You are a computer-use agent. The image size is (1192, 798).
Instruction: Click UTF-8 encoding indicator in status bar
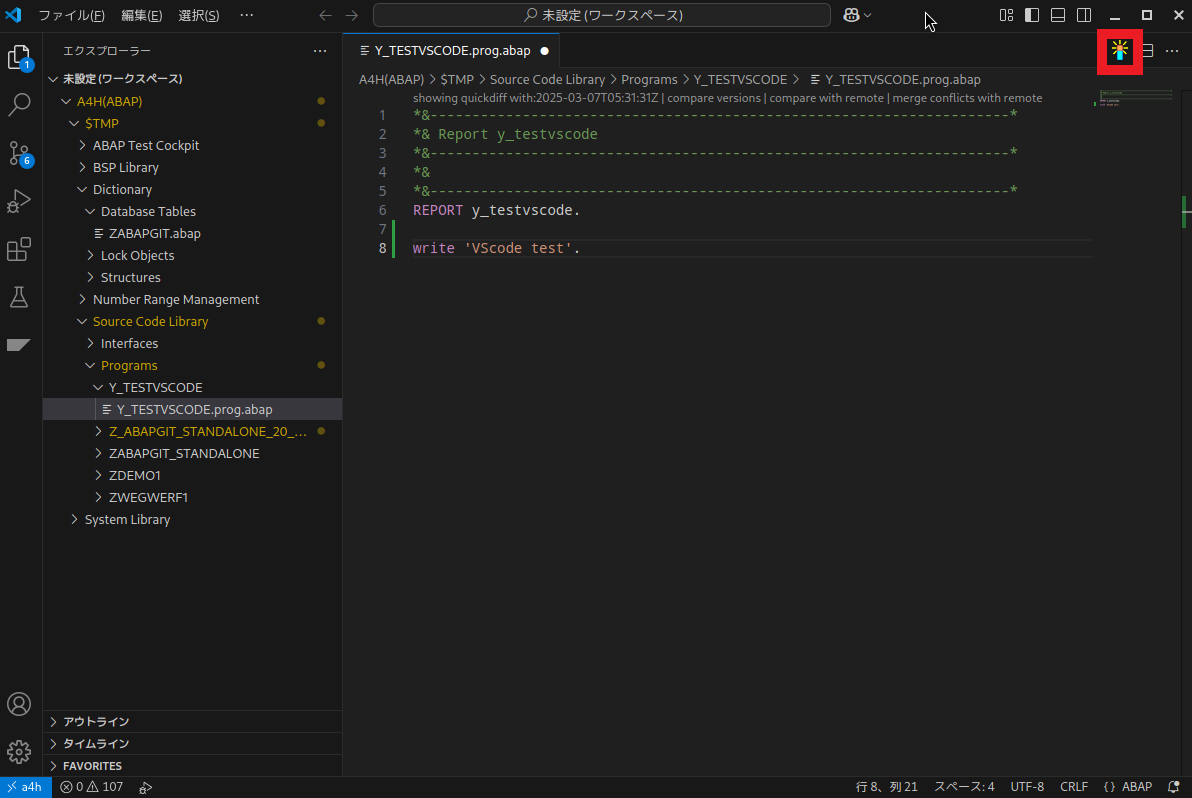coord(1027,786)
